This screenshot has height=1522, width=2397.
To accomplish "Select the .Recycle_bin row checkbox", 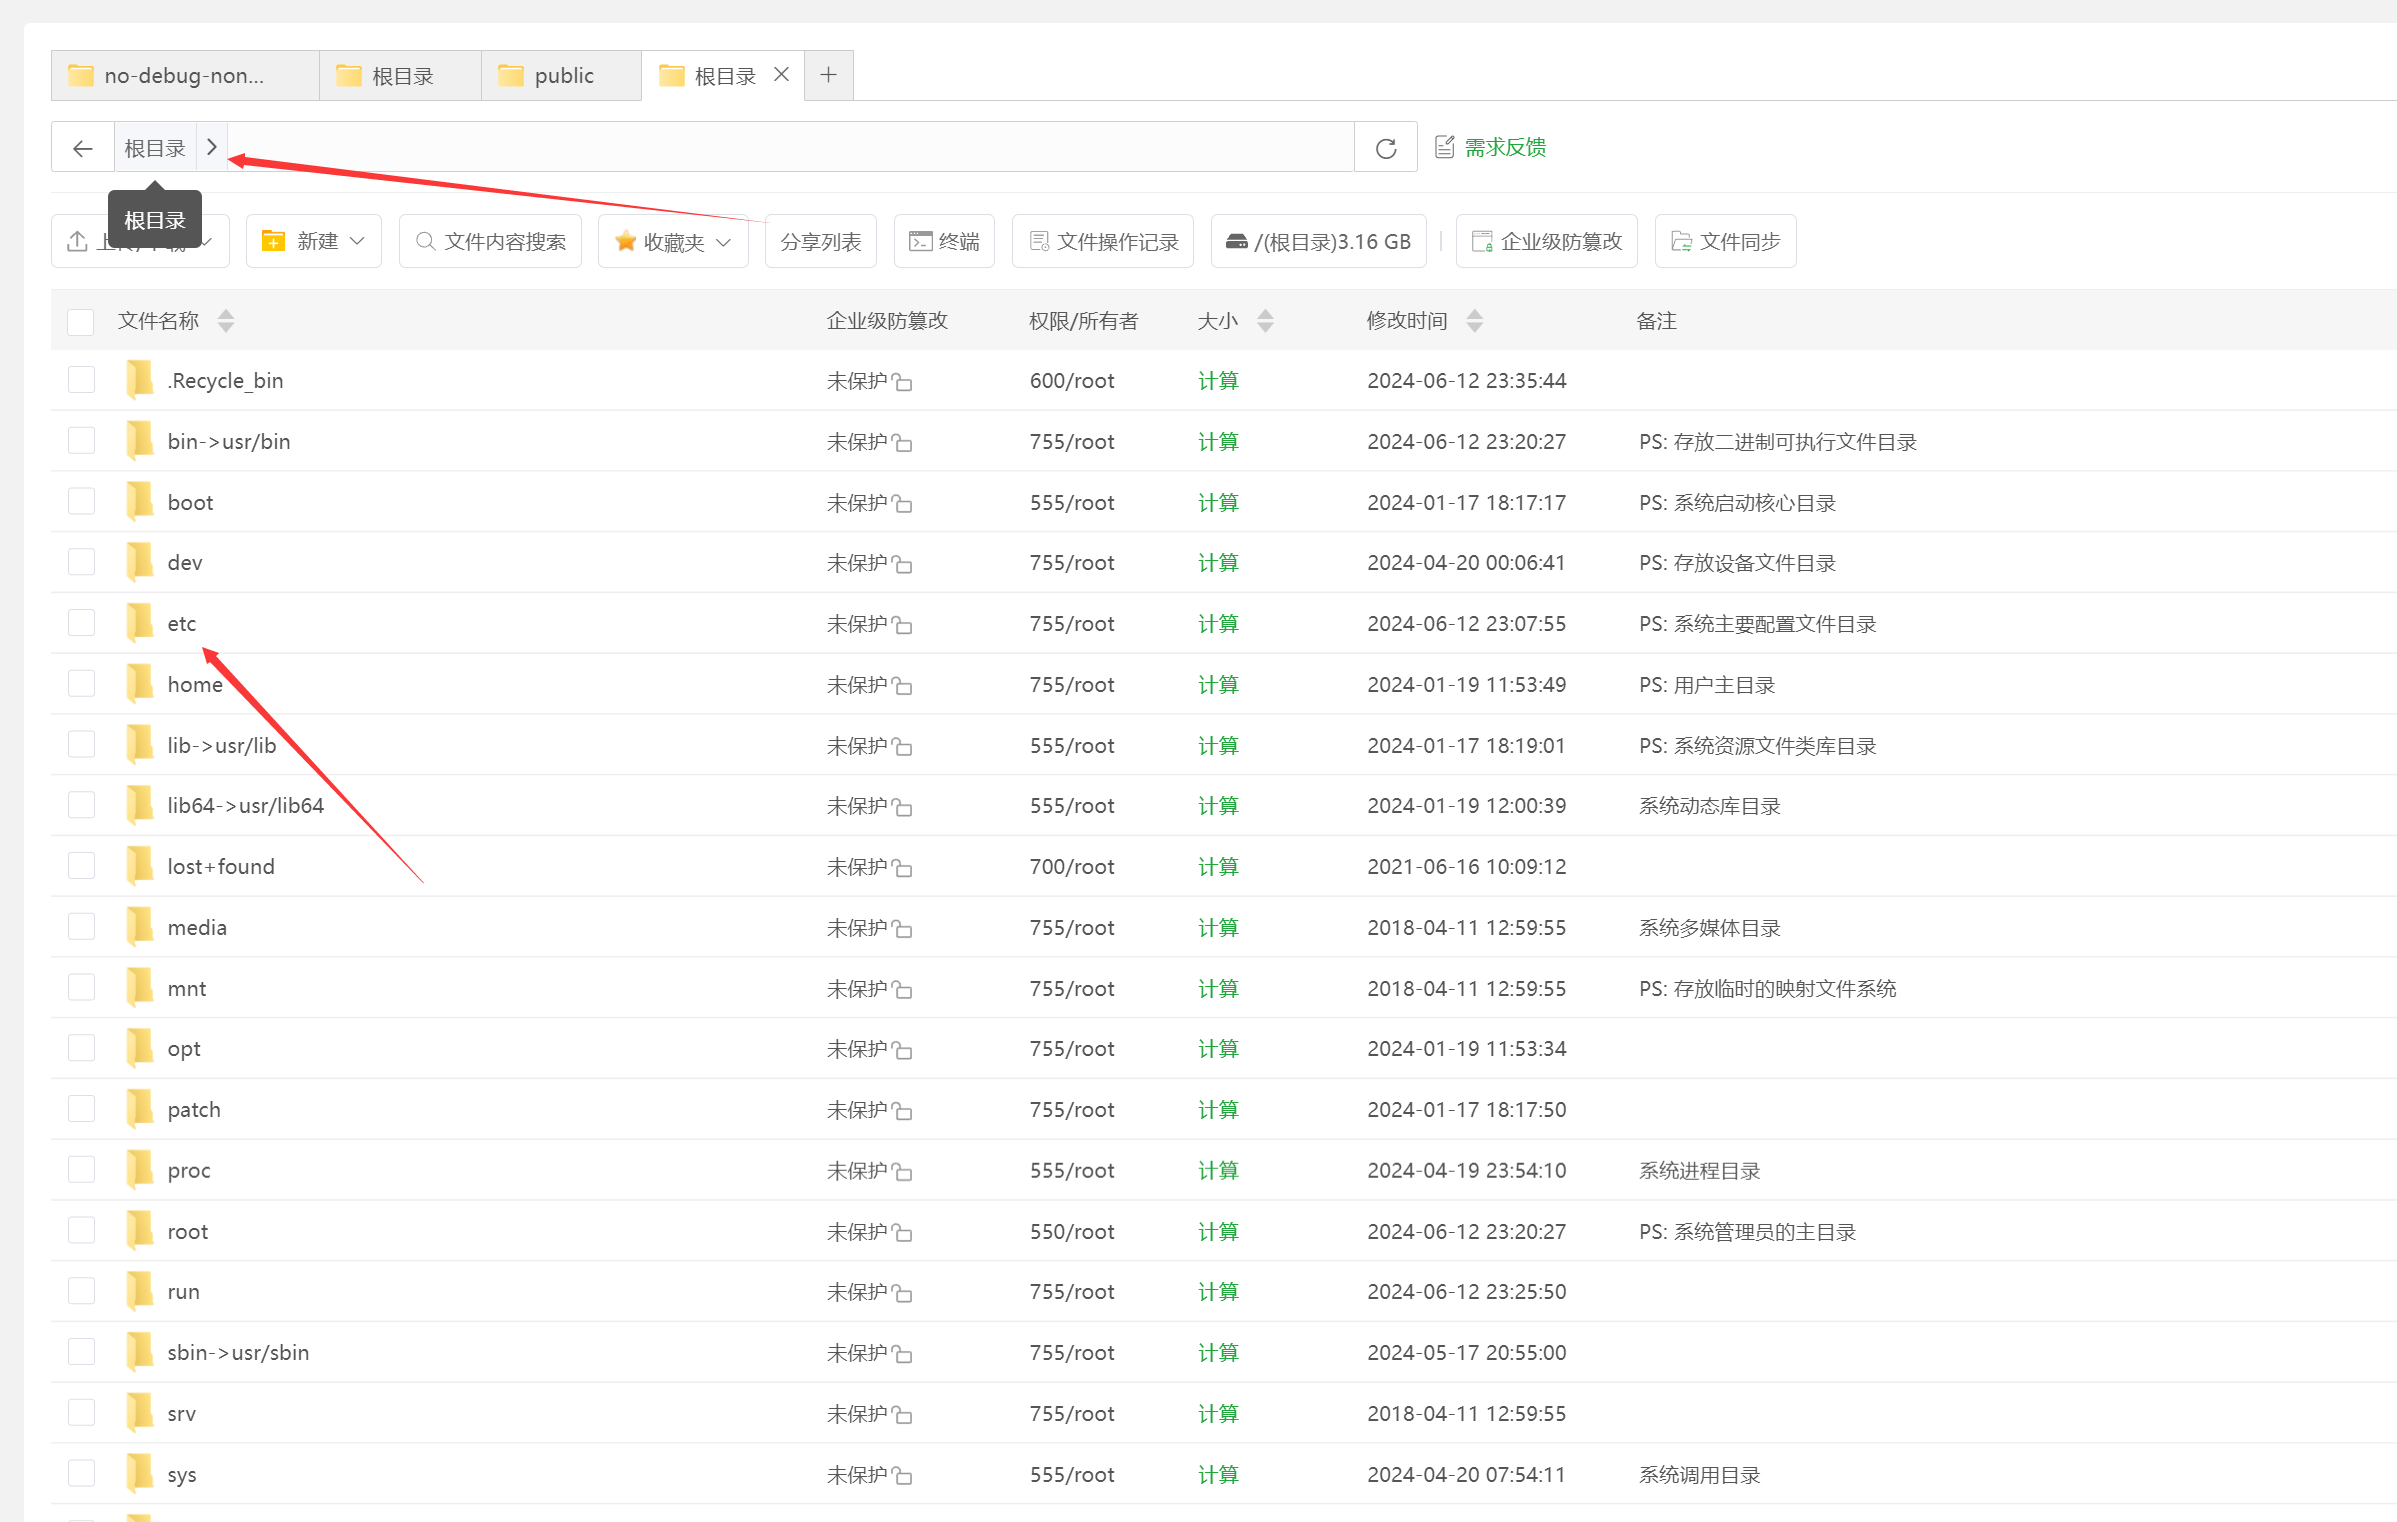I will click(81, 380).
